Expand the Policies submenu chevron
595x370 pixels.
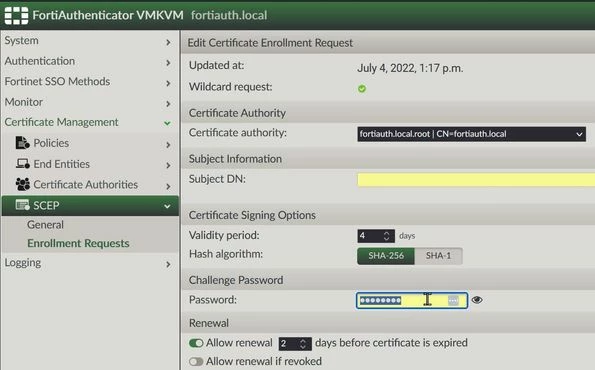pos(168,145)
